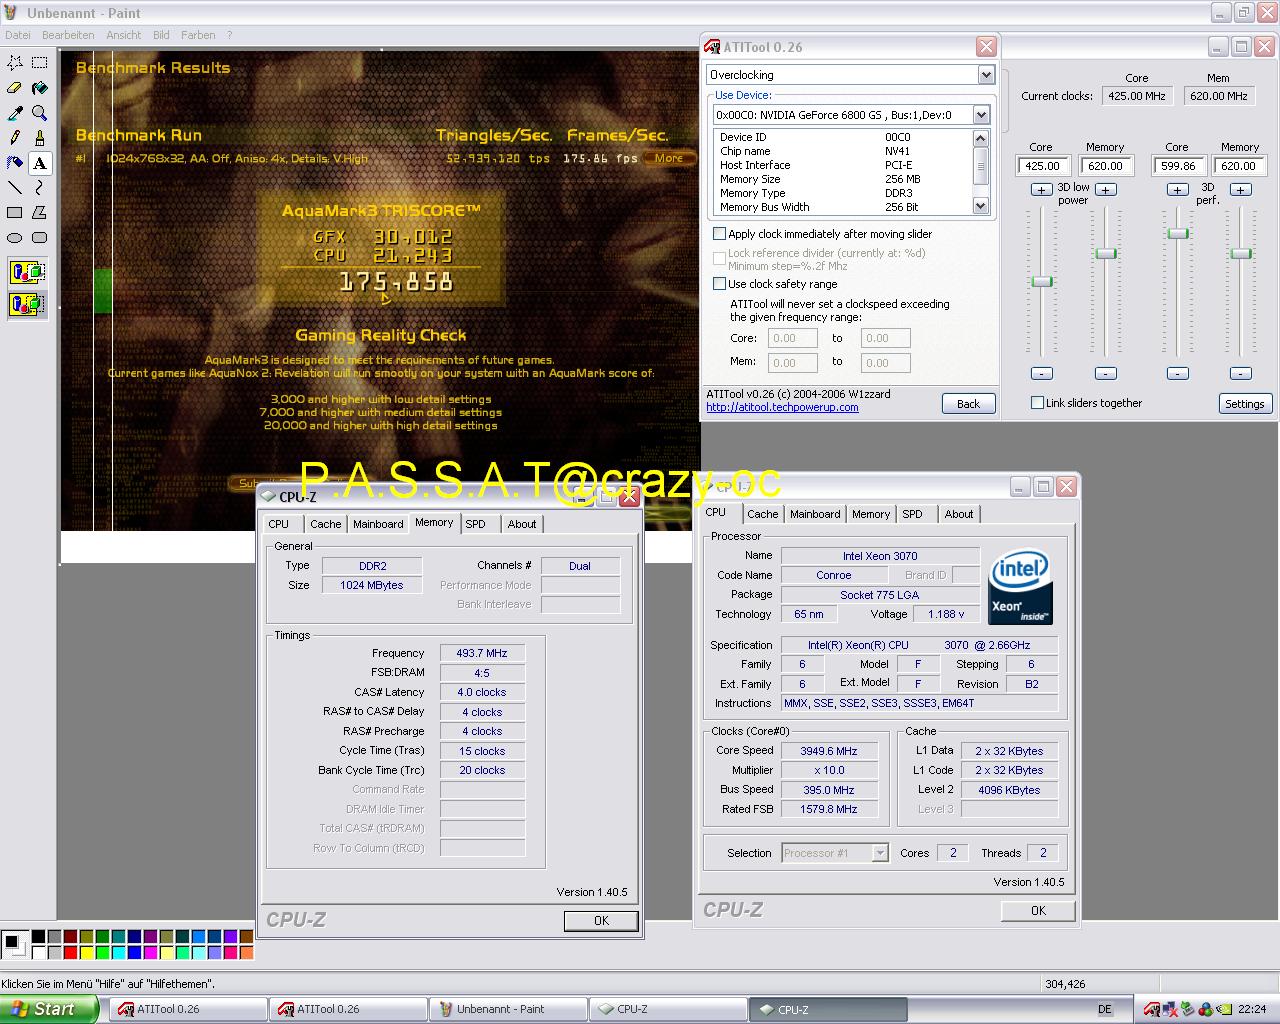Switch to SPD tab in memory CPU-Z window

click(x=476, y=524)
